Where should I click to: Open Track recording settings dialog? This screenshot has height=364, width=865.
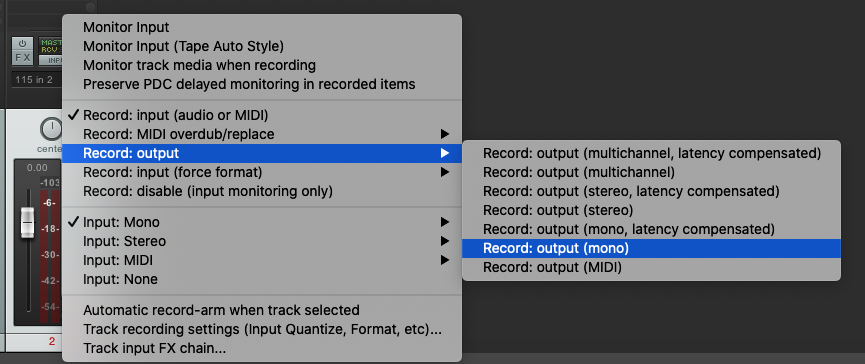pyautogui.click(x=261, y=329)
